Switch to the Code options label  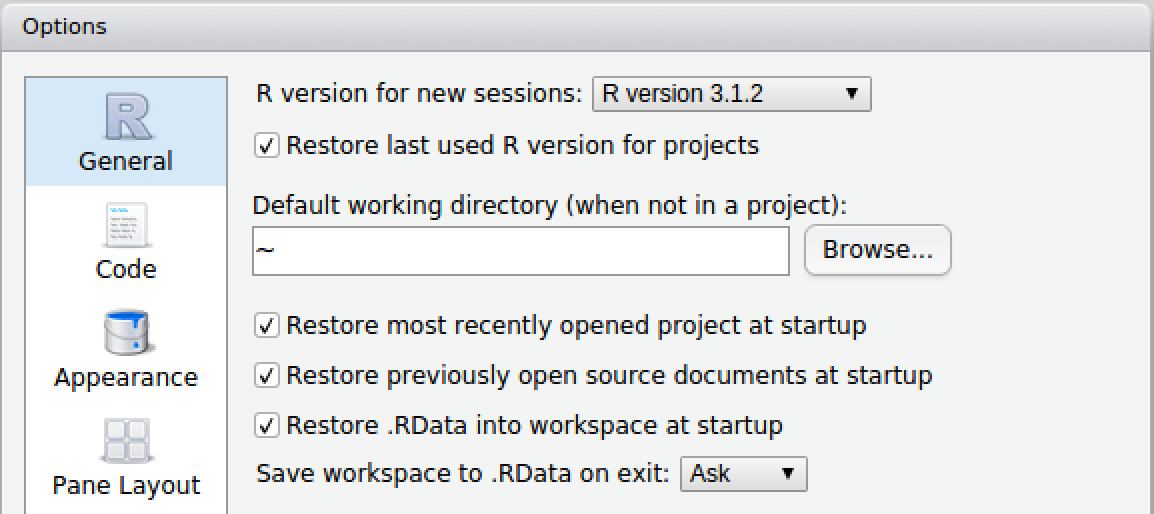click(126, 269)
